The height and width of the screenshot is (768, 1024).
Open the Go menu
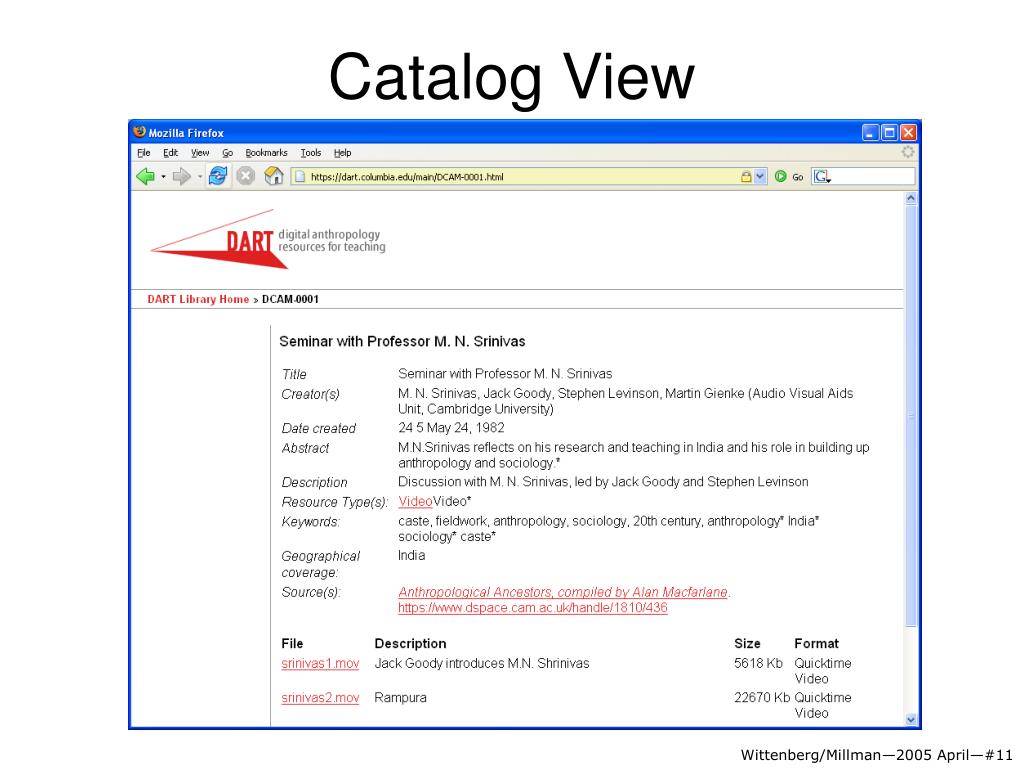tap(227, 153)
